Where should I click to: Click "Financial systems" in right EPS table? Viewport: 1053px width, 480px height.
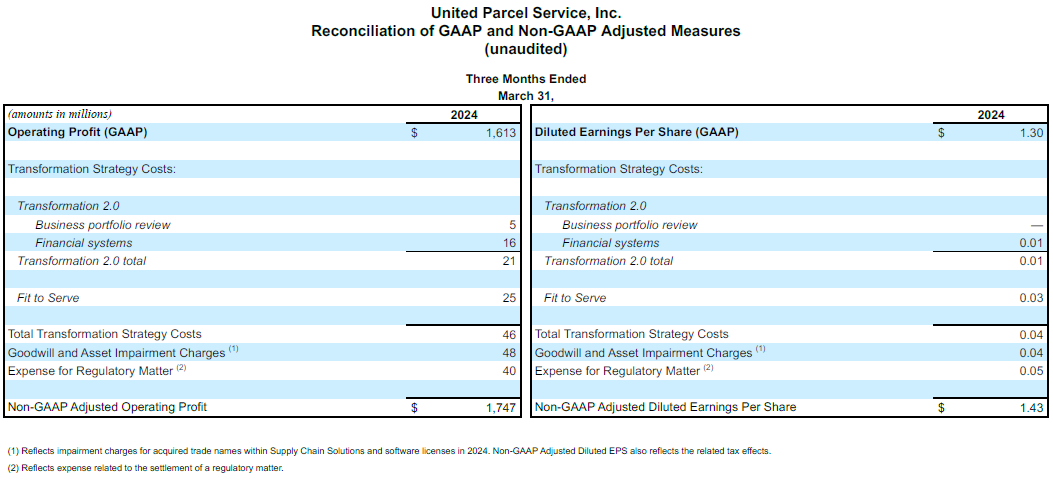[x=611, y=243]
